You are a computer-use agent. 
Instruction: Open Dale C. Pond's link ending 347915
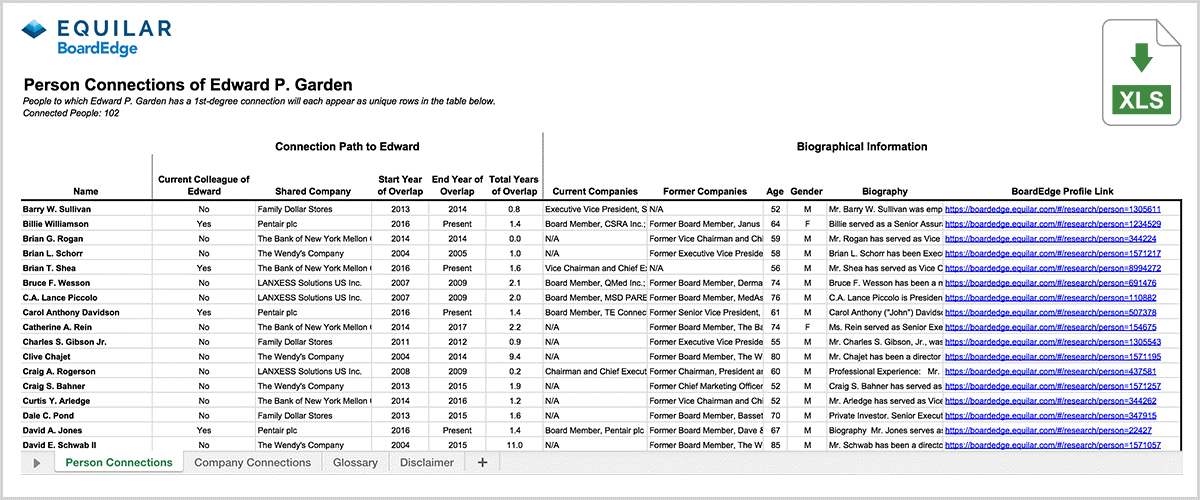pyautogui.click(x=1050, y=415)
